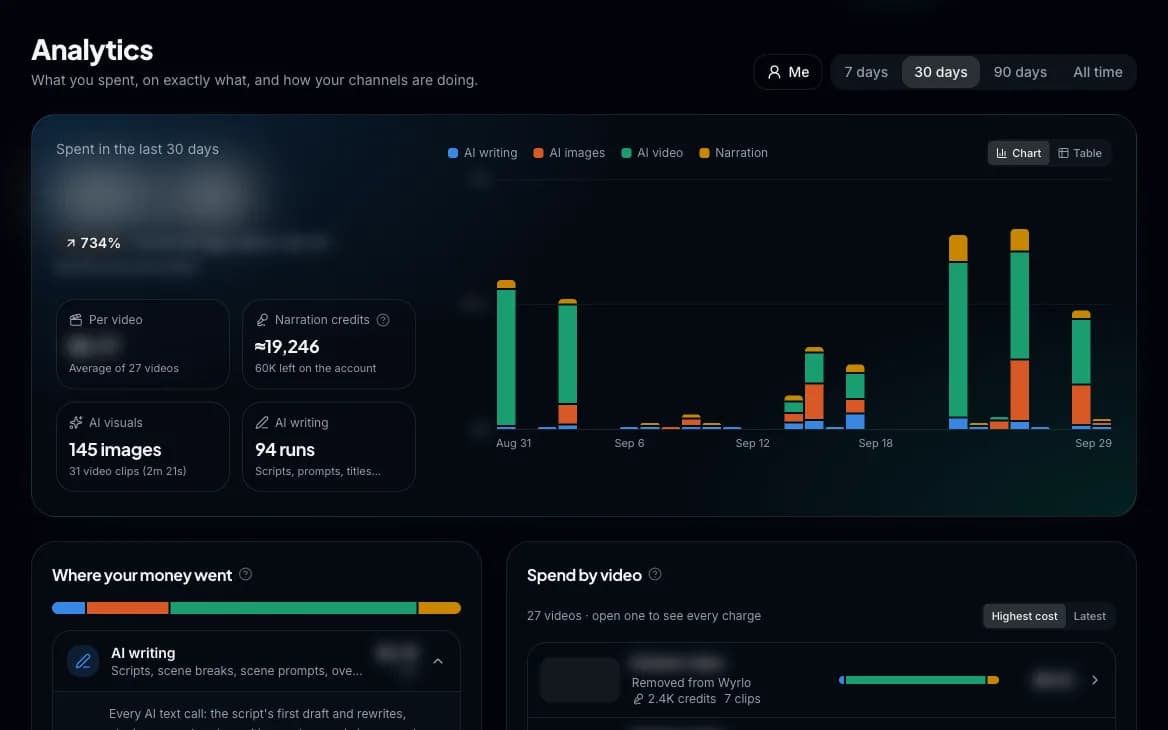Click the Narration credits help icon
The image size is (1168, 730).
383,320
